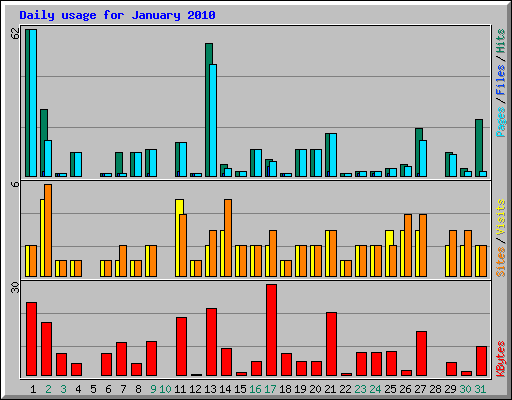The image size is (512, 400).
Task: Select day label "4" on the x-axis
Action: 78,389
